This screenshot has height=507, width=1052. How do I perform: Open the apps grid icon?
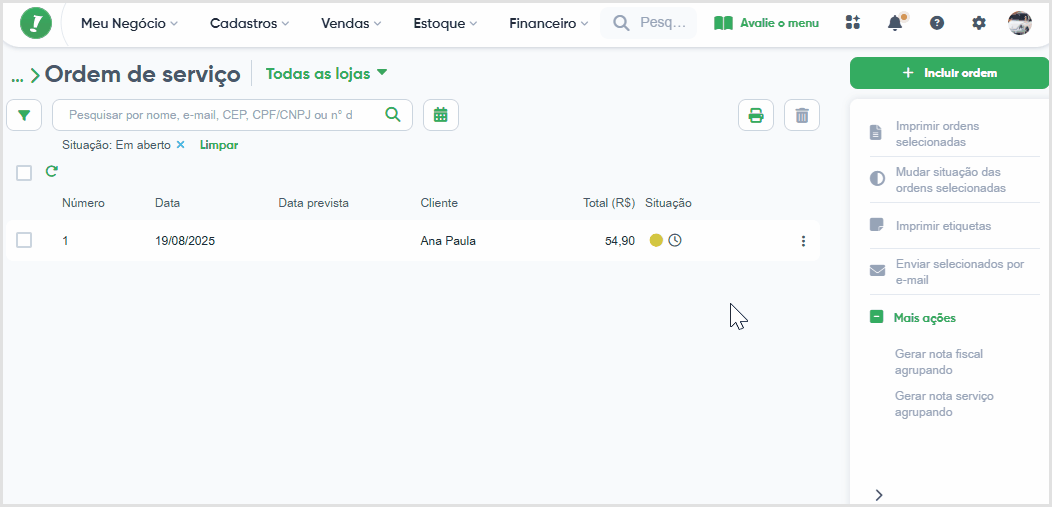853,23
